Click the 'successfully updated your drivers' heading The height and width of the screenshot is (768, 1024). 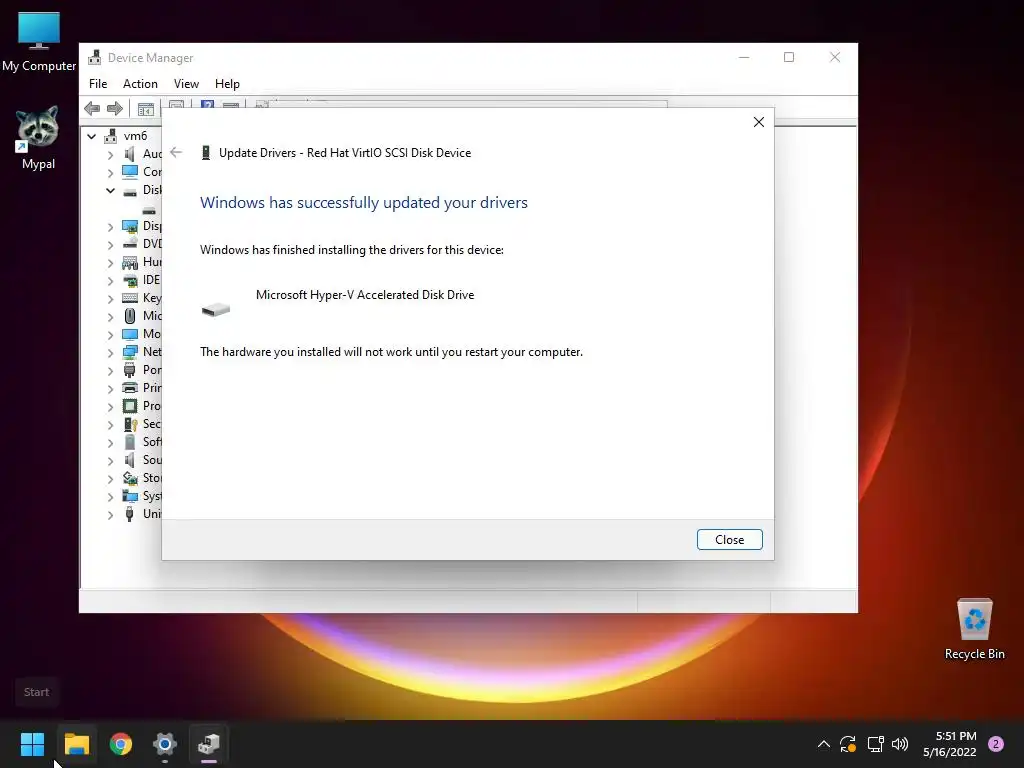364,202
